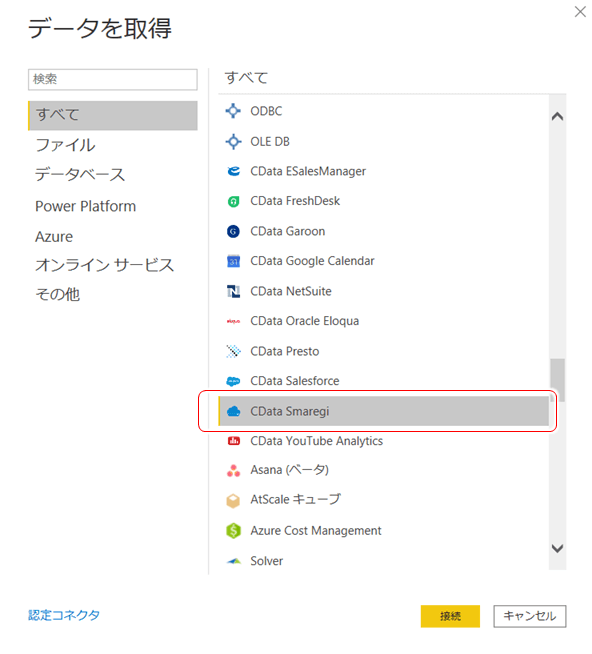Choose CData Salesforce text
This screenshot has height=654, width=592.
click(x=295, y=381)
